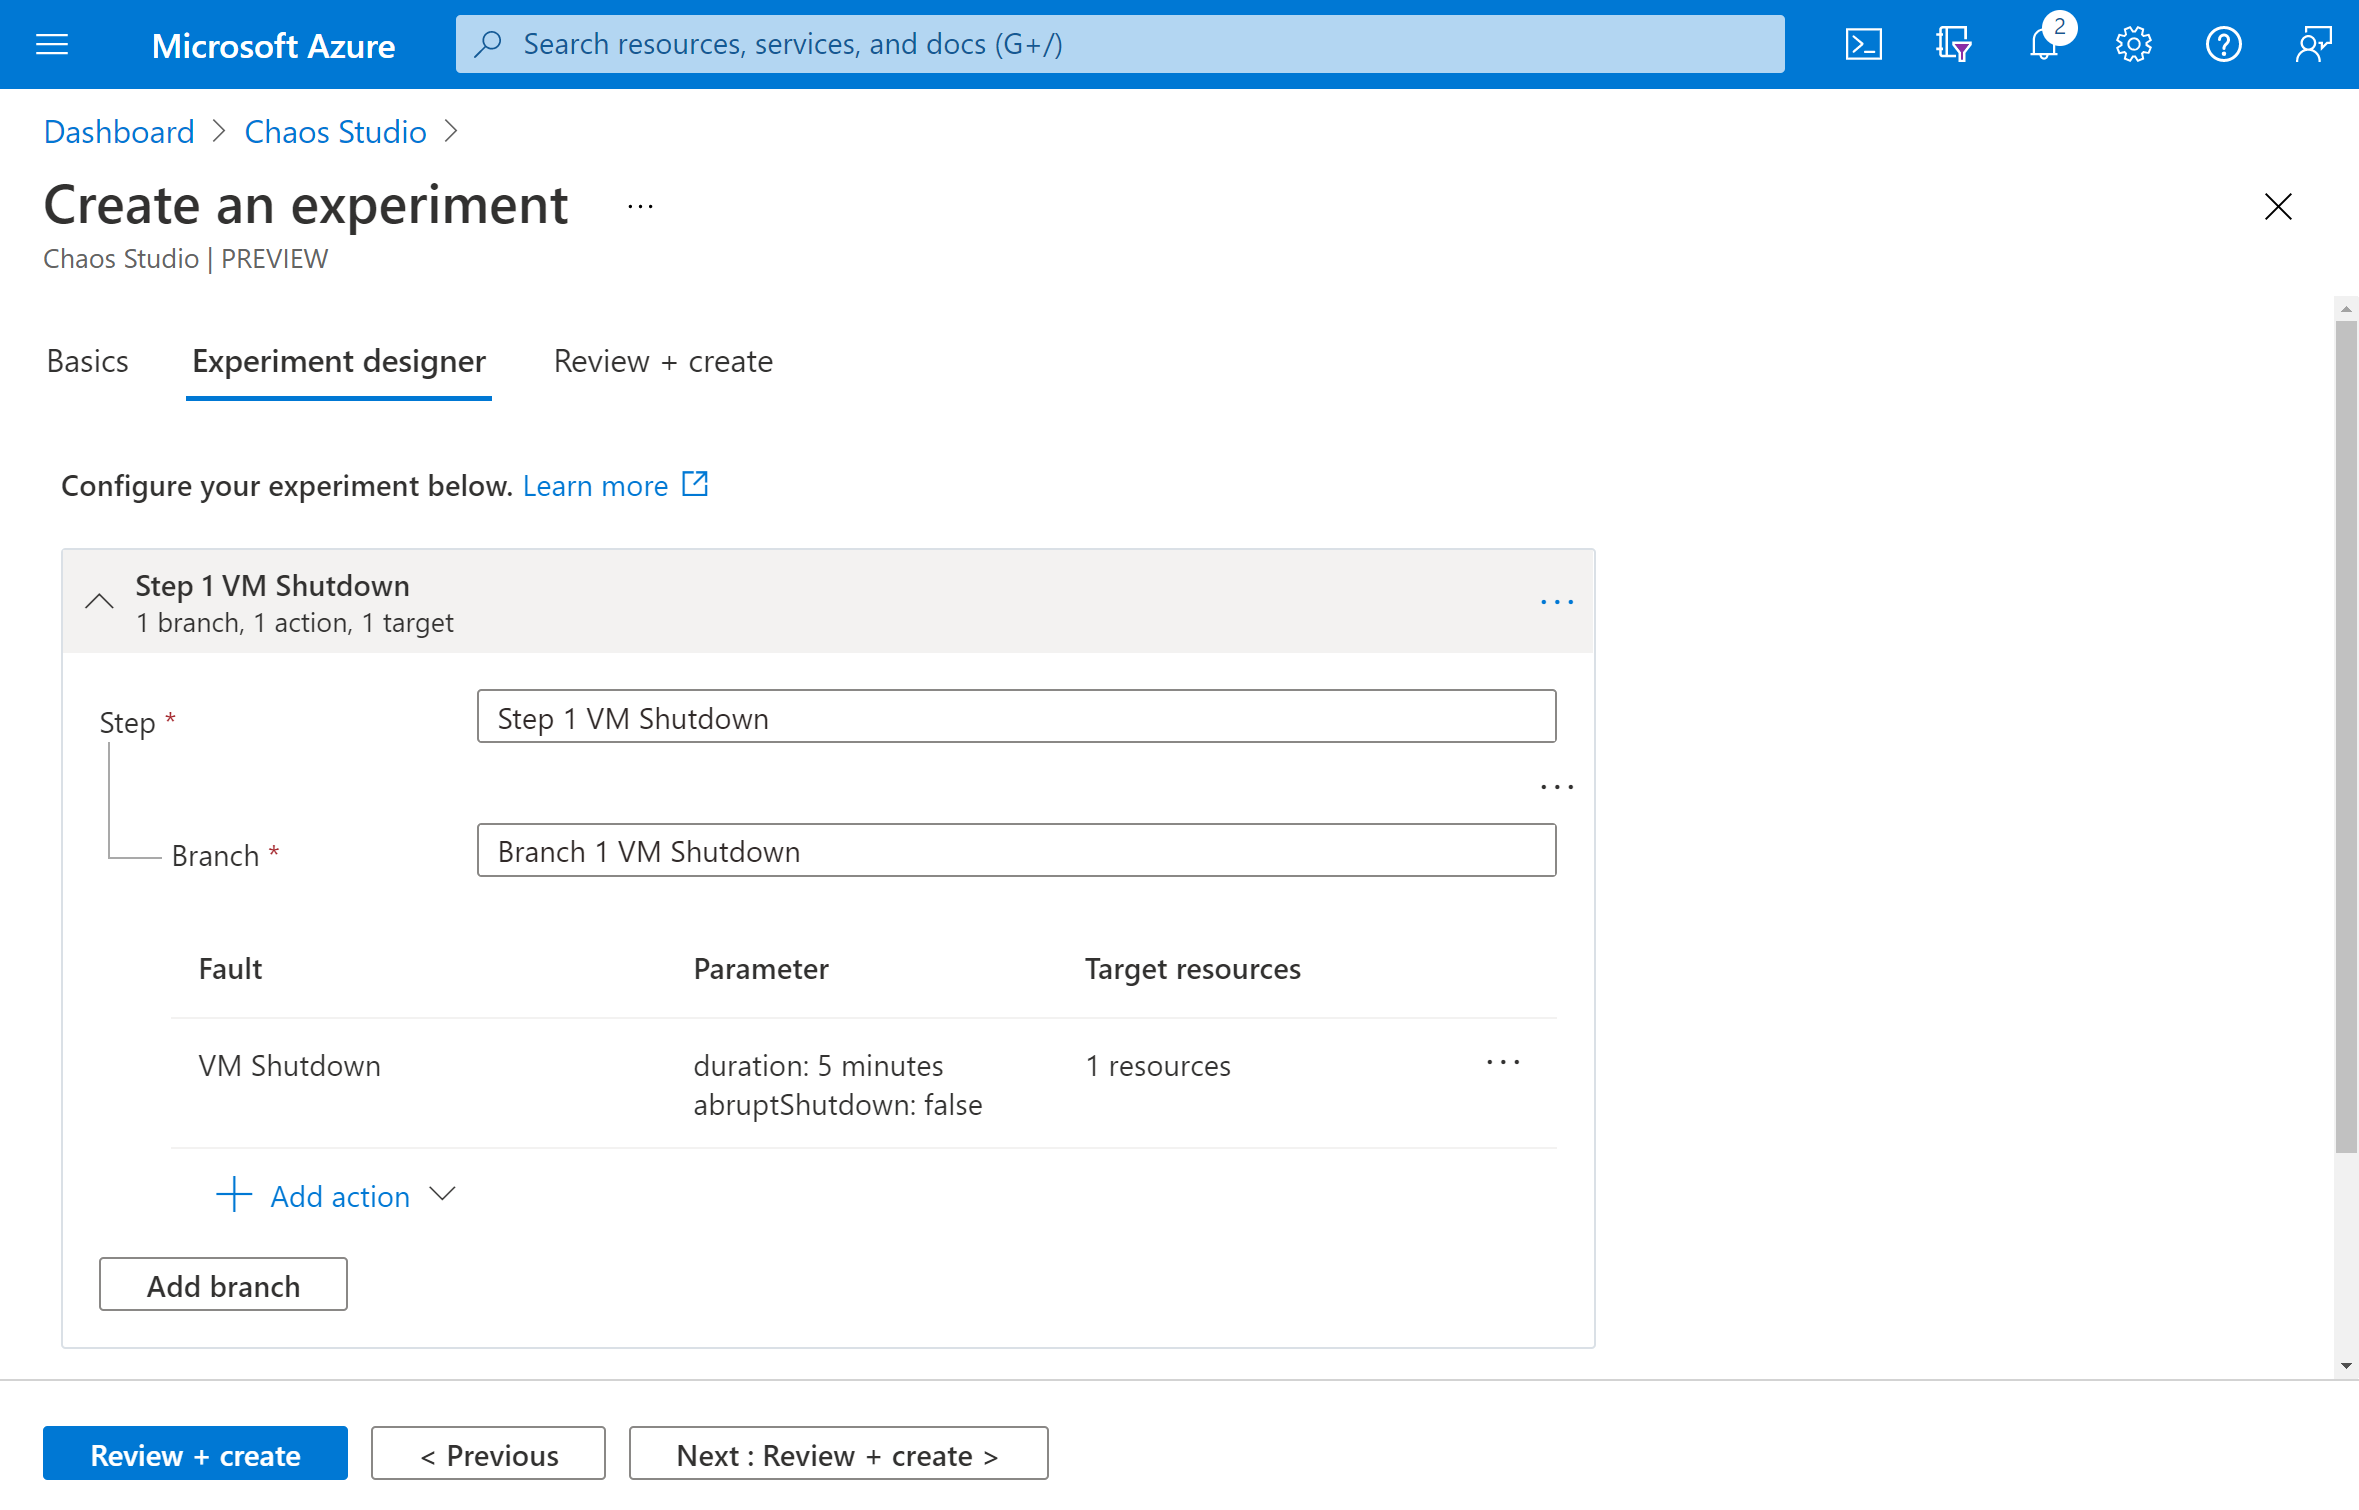Click the Azure help question mark icon
2359x1510 pixels.
click(2223, 45)
